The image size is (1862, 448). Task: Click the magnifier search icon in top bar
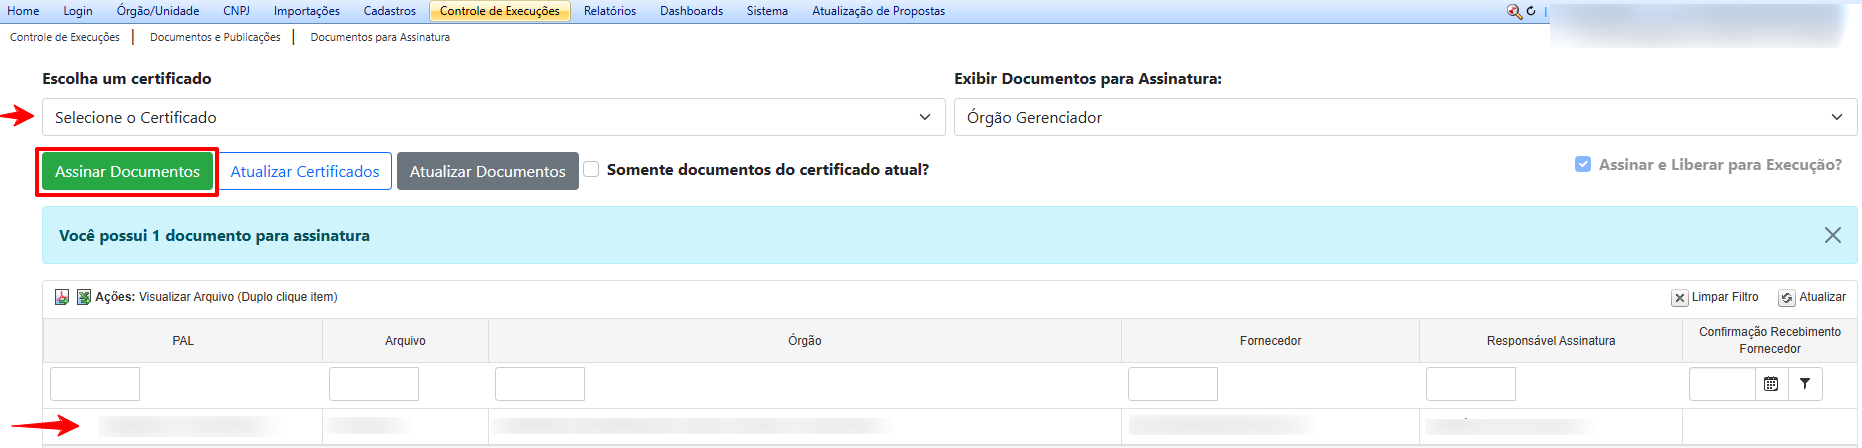point(1514,11)
